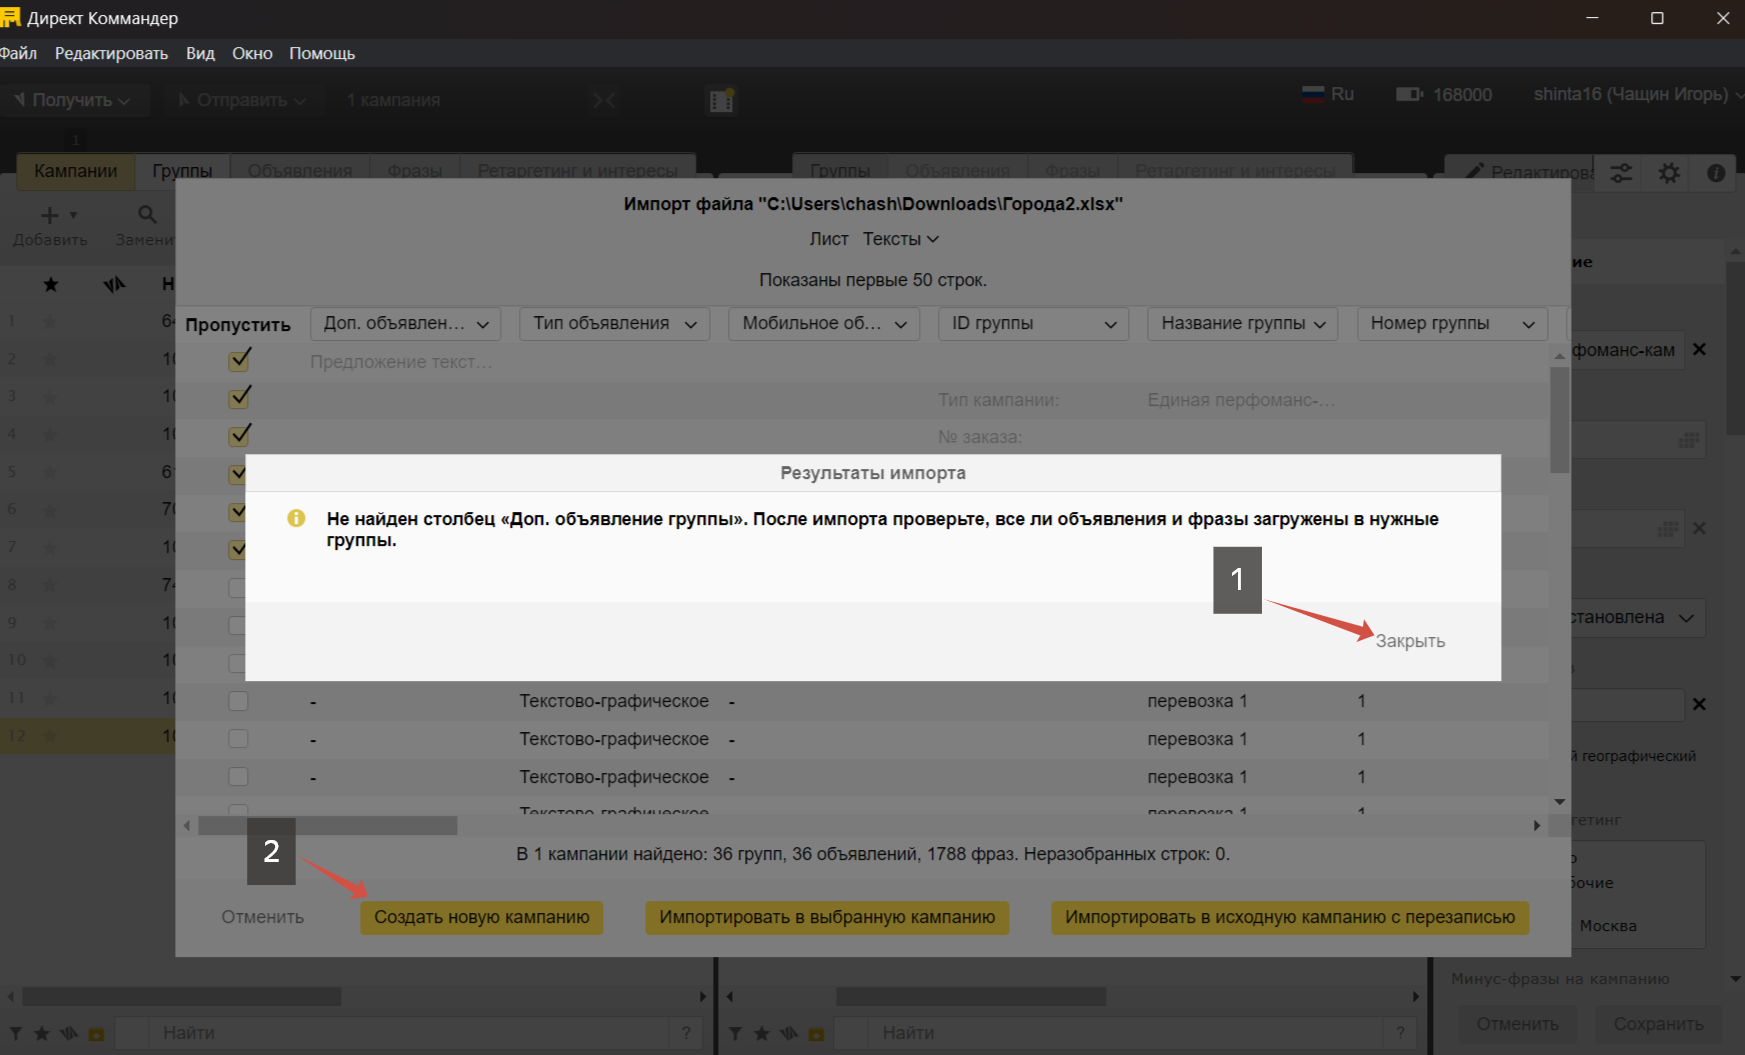Click scroll-down arrow of import table
This screenshot has width=1745, height=1055.
(x=1559, y=802)
